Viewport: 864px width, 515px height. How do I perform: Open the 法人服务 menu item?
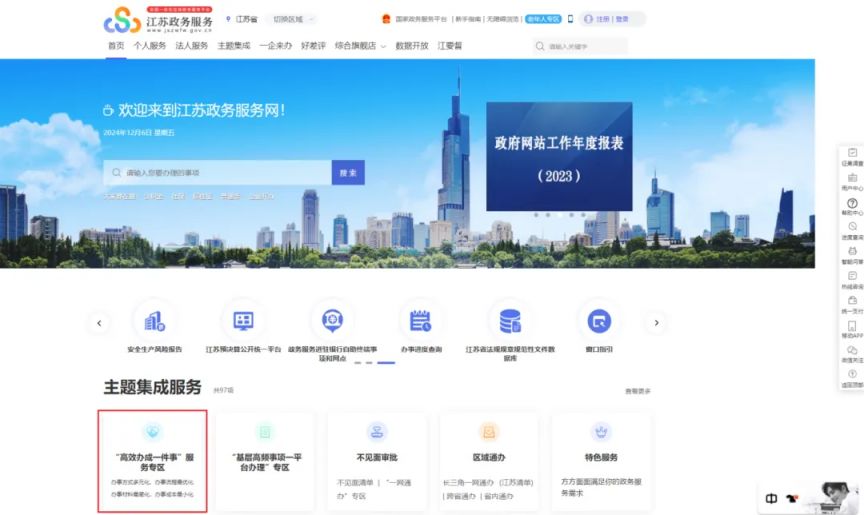192,46
